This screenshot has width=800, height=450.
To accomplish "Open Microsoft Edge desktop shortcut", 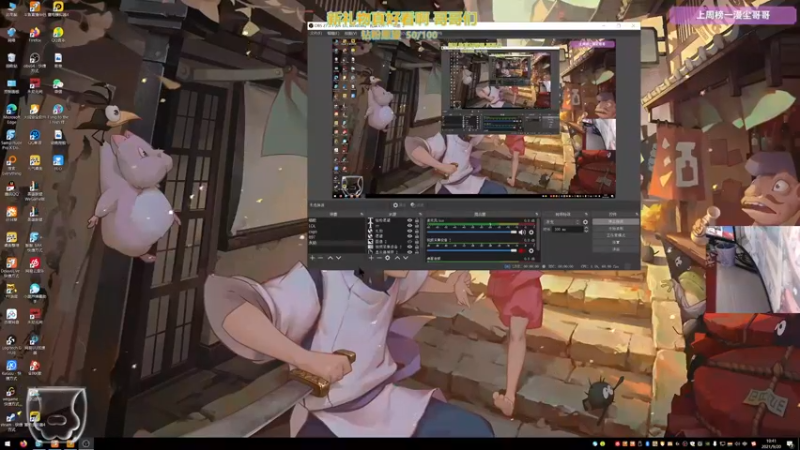I will (x=11, y=112).
